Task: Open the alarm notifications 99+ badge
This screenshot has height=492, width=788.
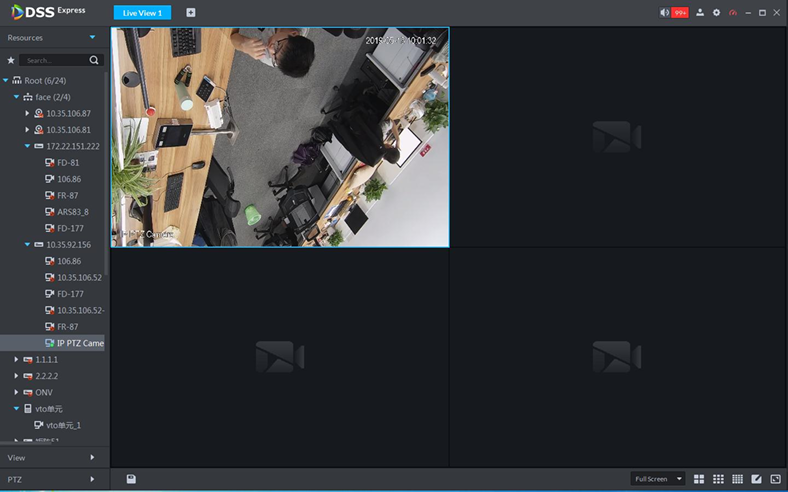Action: (679, 13)
